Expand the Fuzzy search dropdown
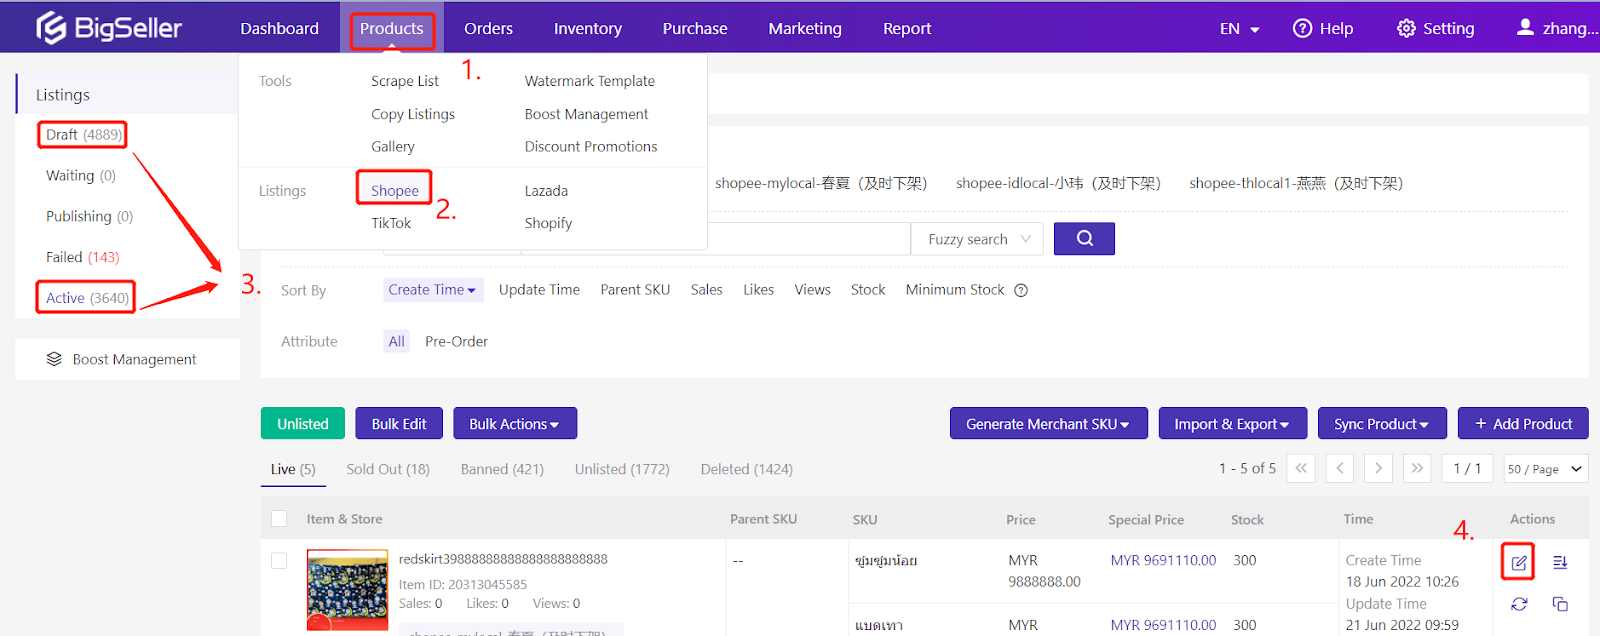The width and height of the screenshot is (1600, 636). [977, 239]
